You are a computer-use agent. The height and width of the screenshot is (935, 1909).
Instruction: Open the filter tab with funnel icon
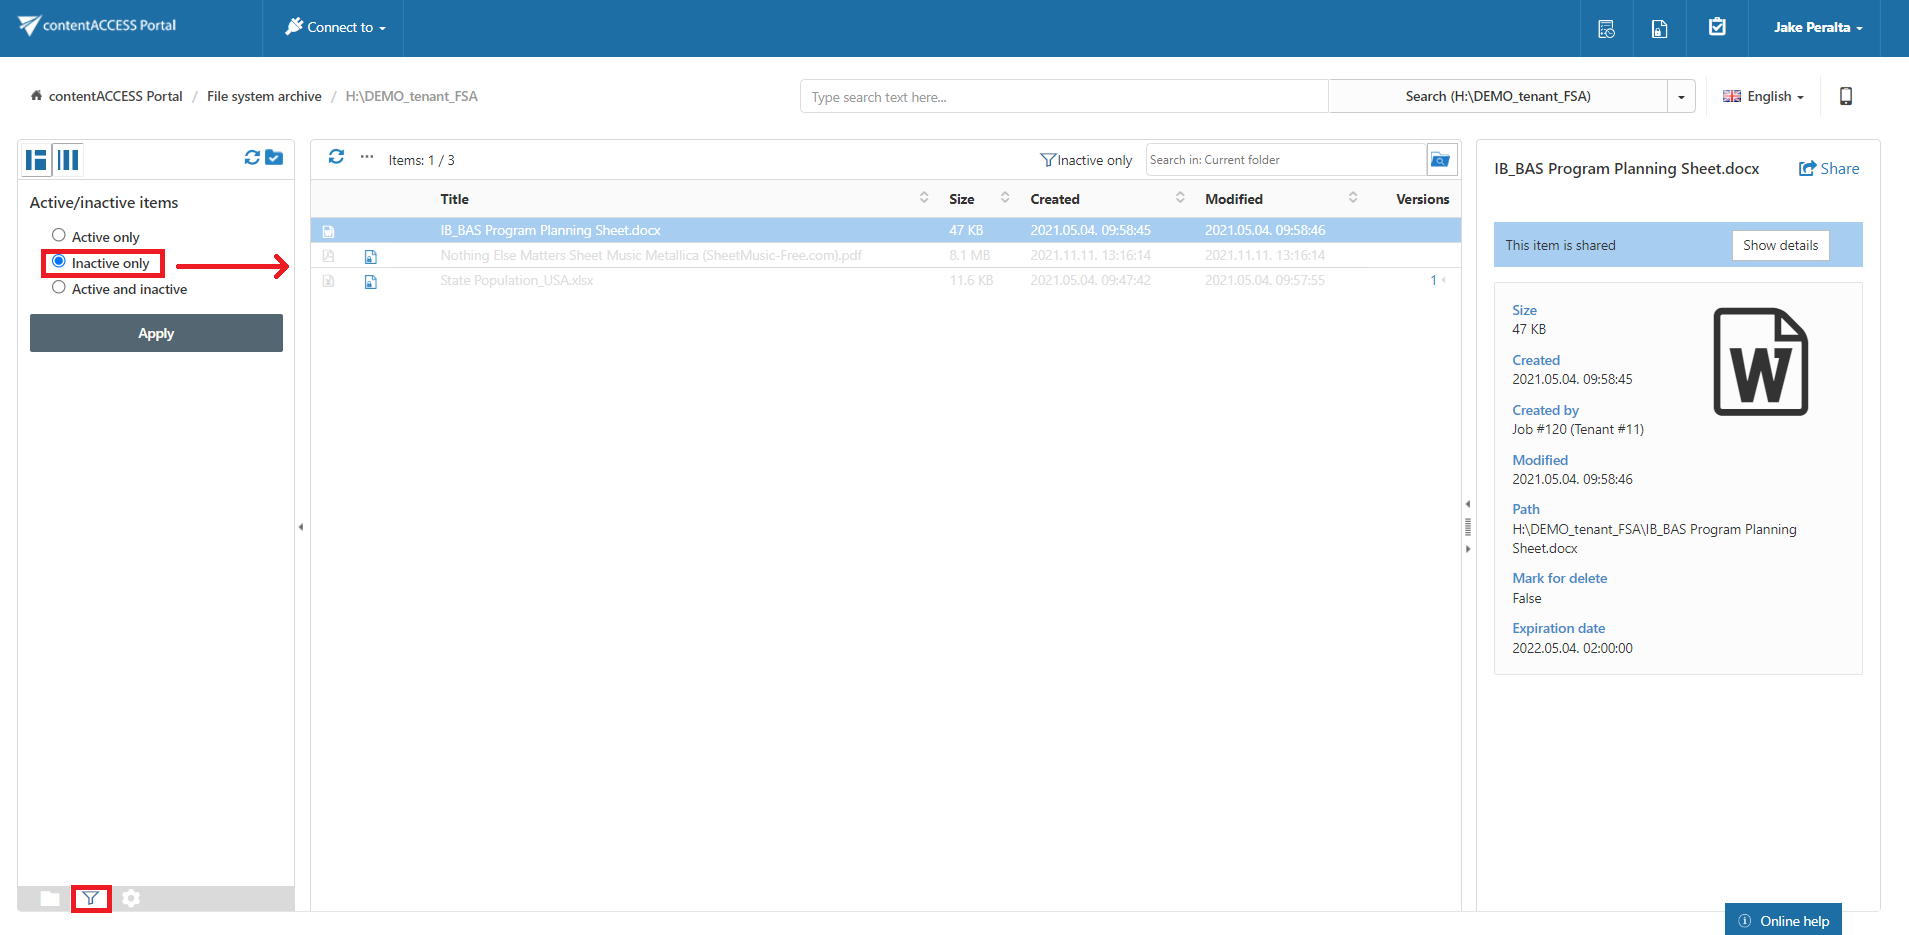click(91, 898)
